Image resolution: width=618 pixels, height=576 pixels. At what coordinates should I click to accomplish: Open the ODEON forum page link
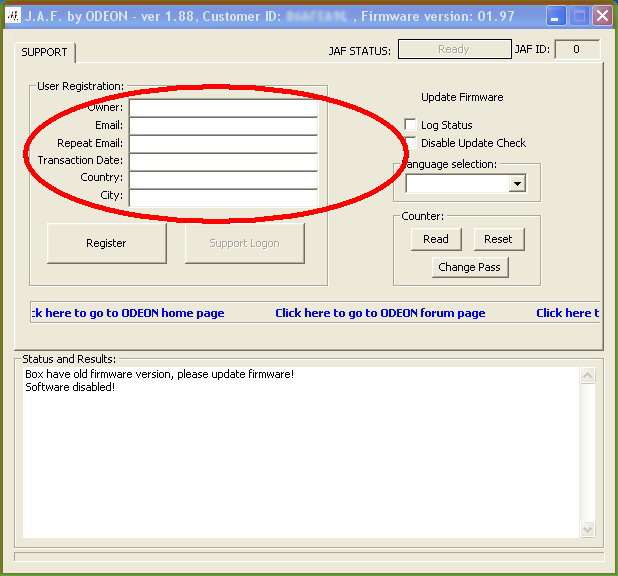point(380,313)
